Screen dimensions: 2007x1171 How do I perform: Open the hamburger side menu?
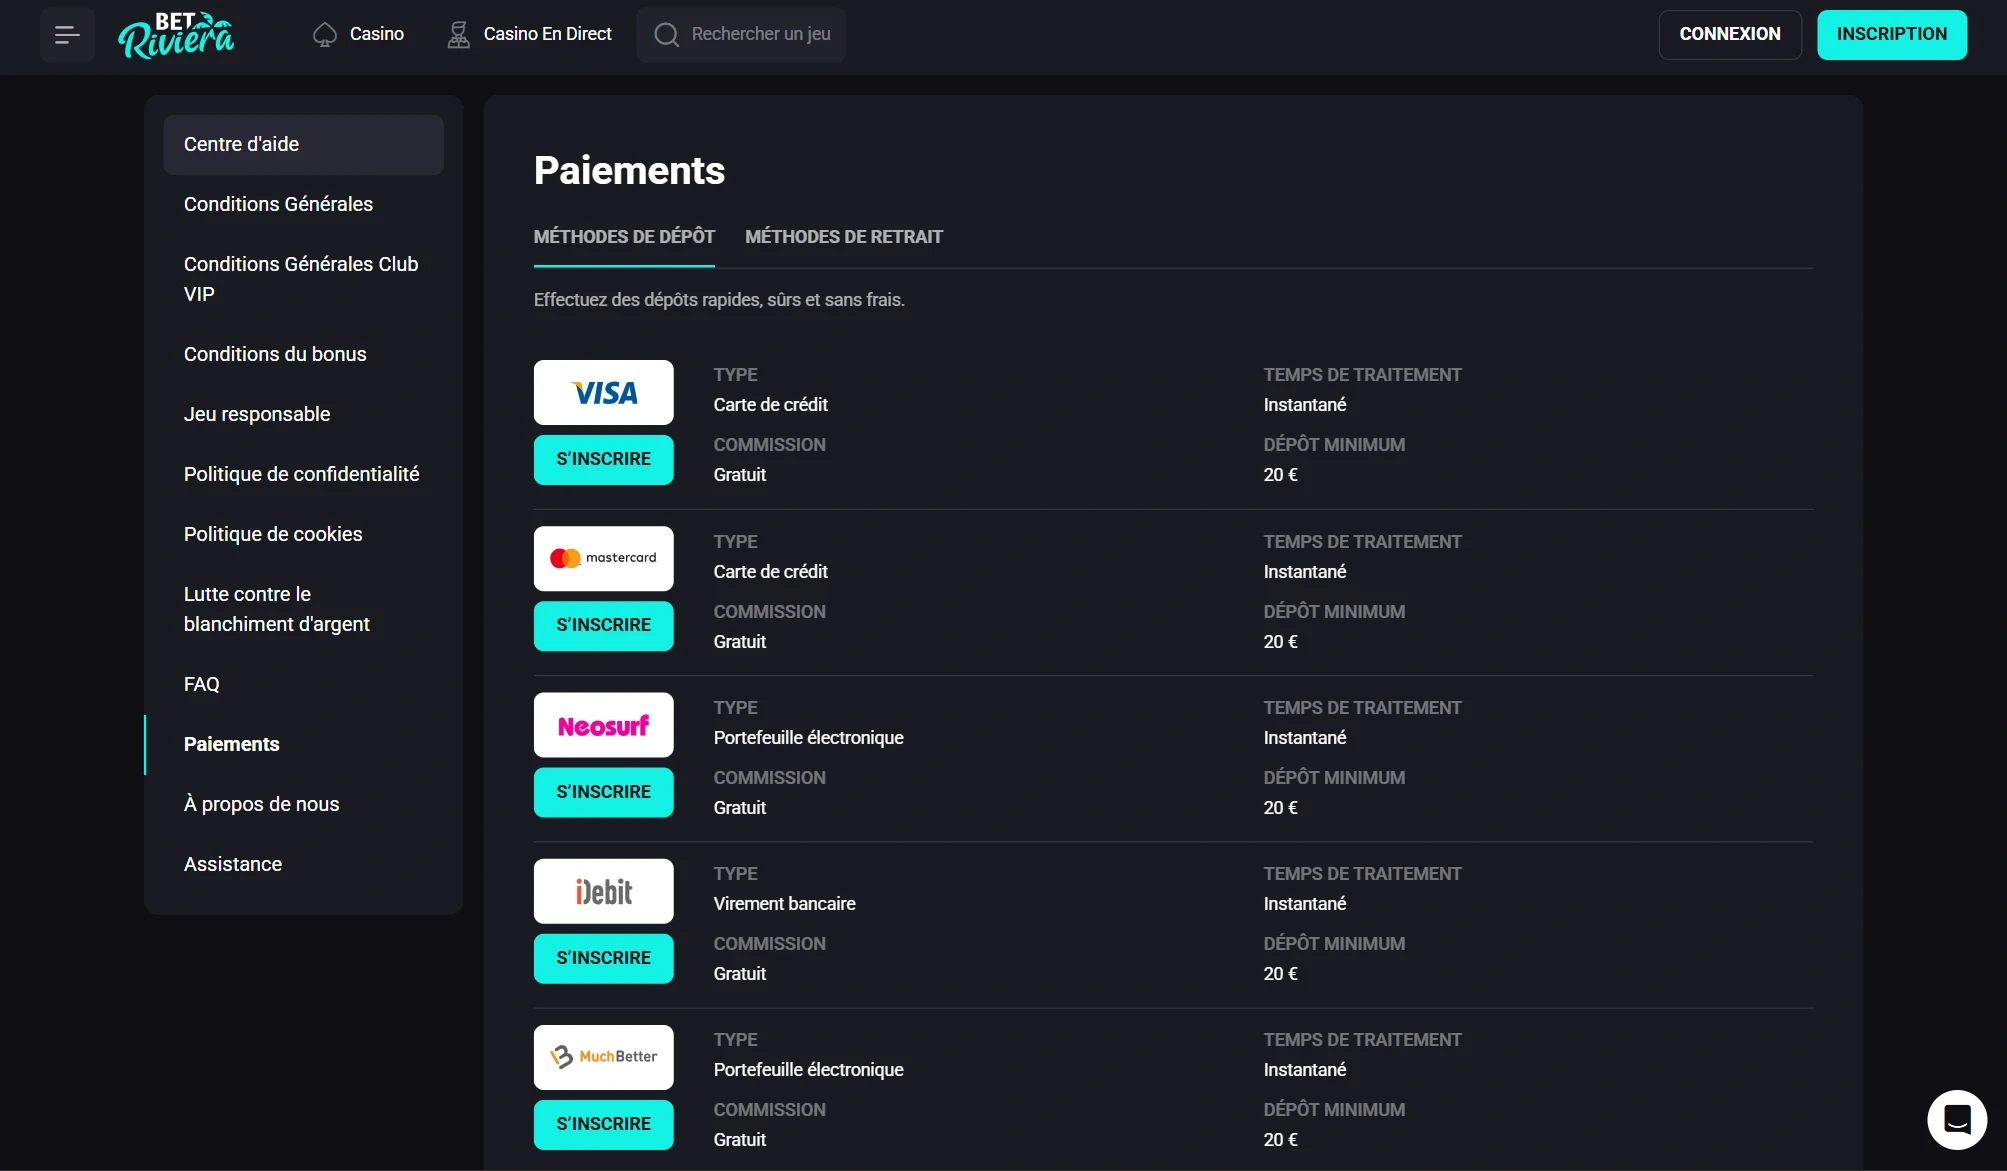tap(67, 35)
